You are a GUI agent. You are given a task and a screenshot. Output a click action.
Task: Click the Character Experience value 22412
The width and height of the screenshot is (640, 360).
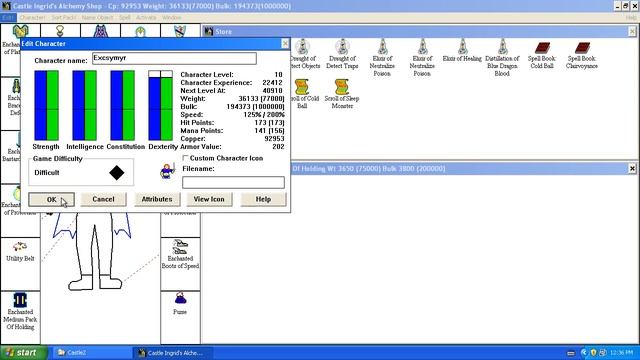click(272, 82)
